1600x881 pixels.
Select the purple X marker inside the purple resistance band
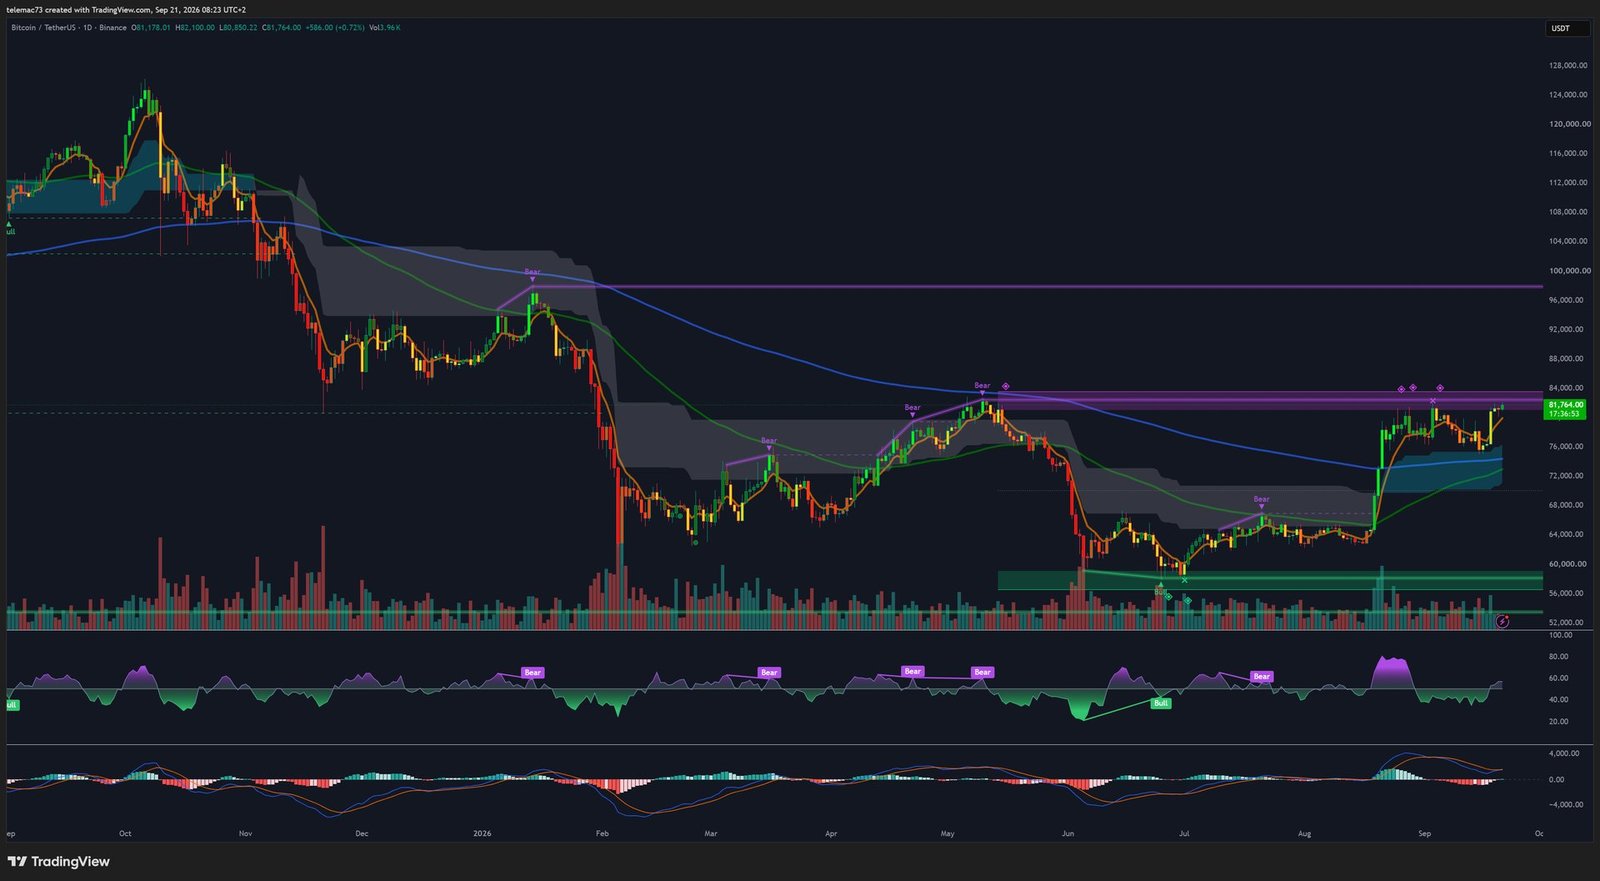pyautogui.click(x=1433, y=401)
